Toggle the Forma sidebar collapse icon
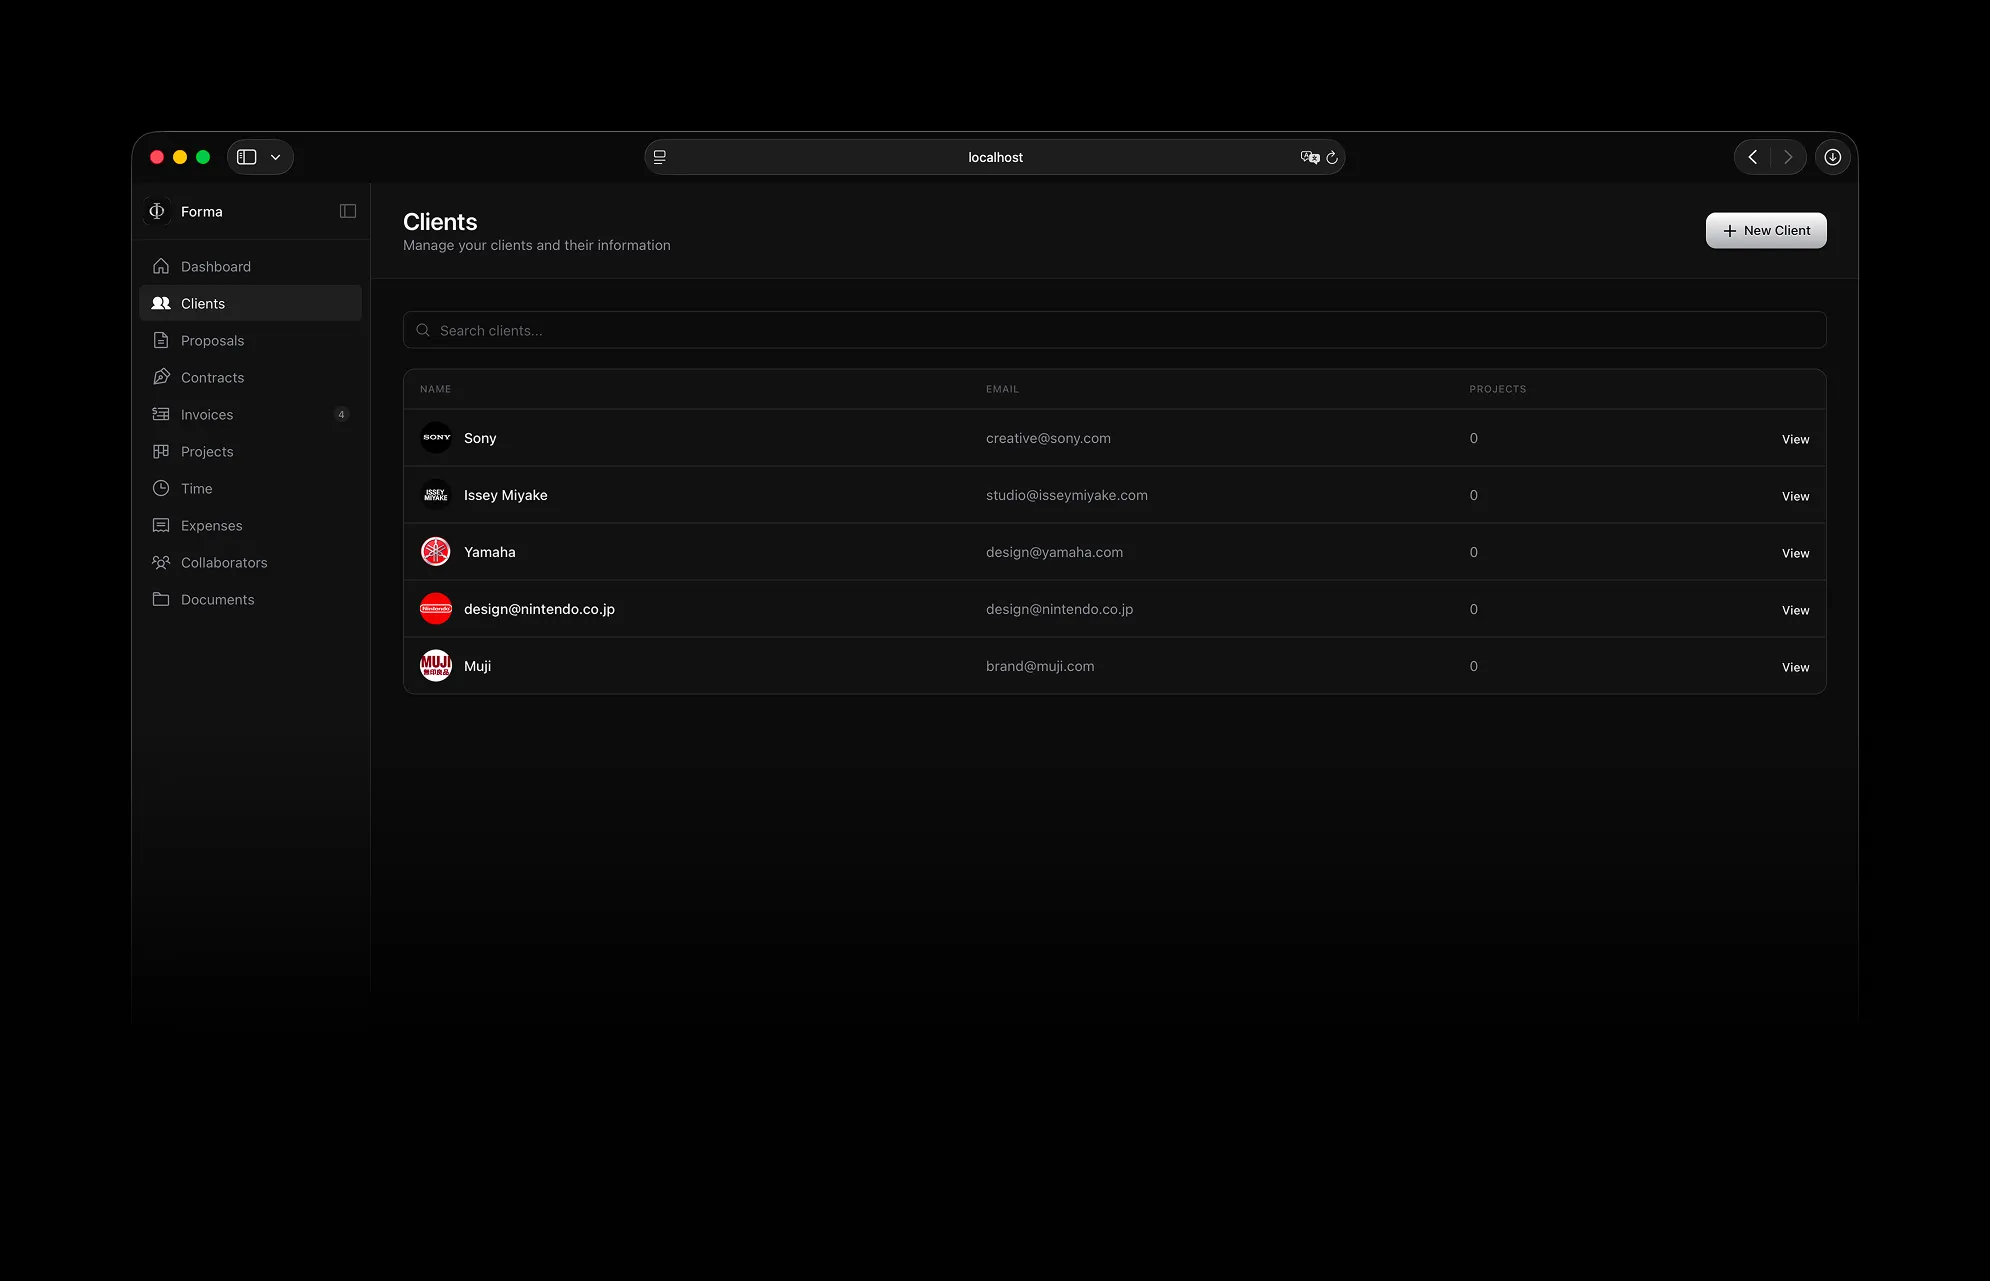This screenshot has height=1281, width=1990. click(x=348, y=211)
